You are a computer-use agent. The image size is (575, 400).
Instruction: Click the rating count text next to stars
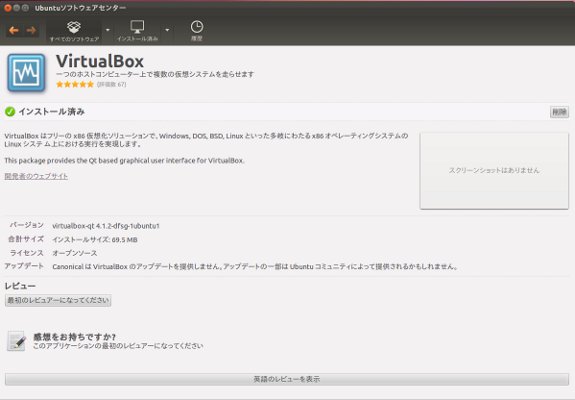[x=111, y=84]
